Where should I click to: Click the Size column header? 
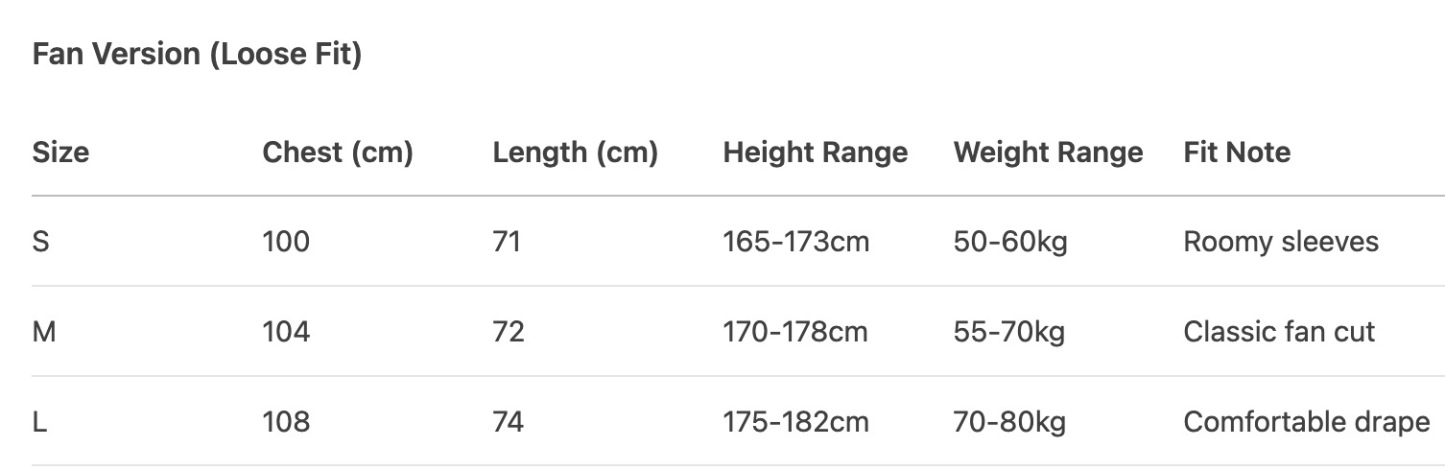[x=60, y=152]
